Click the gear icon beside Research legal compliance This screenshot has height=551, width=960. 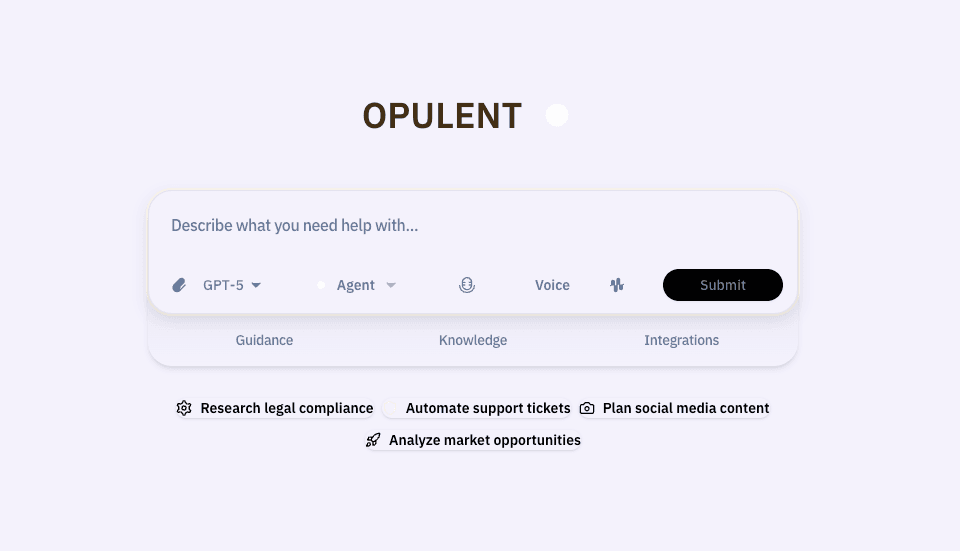pos(184,408)
